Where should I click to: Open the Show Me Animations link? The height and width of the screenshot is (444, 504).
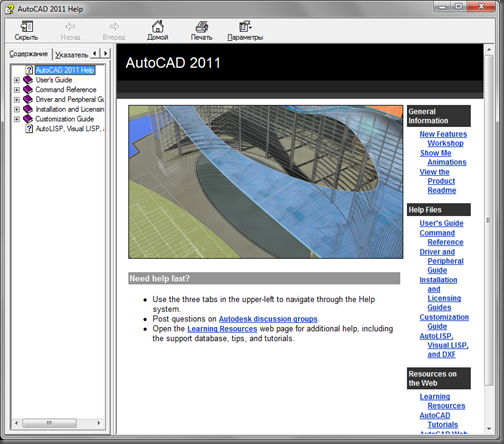point(443,158)
